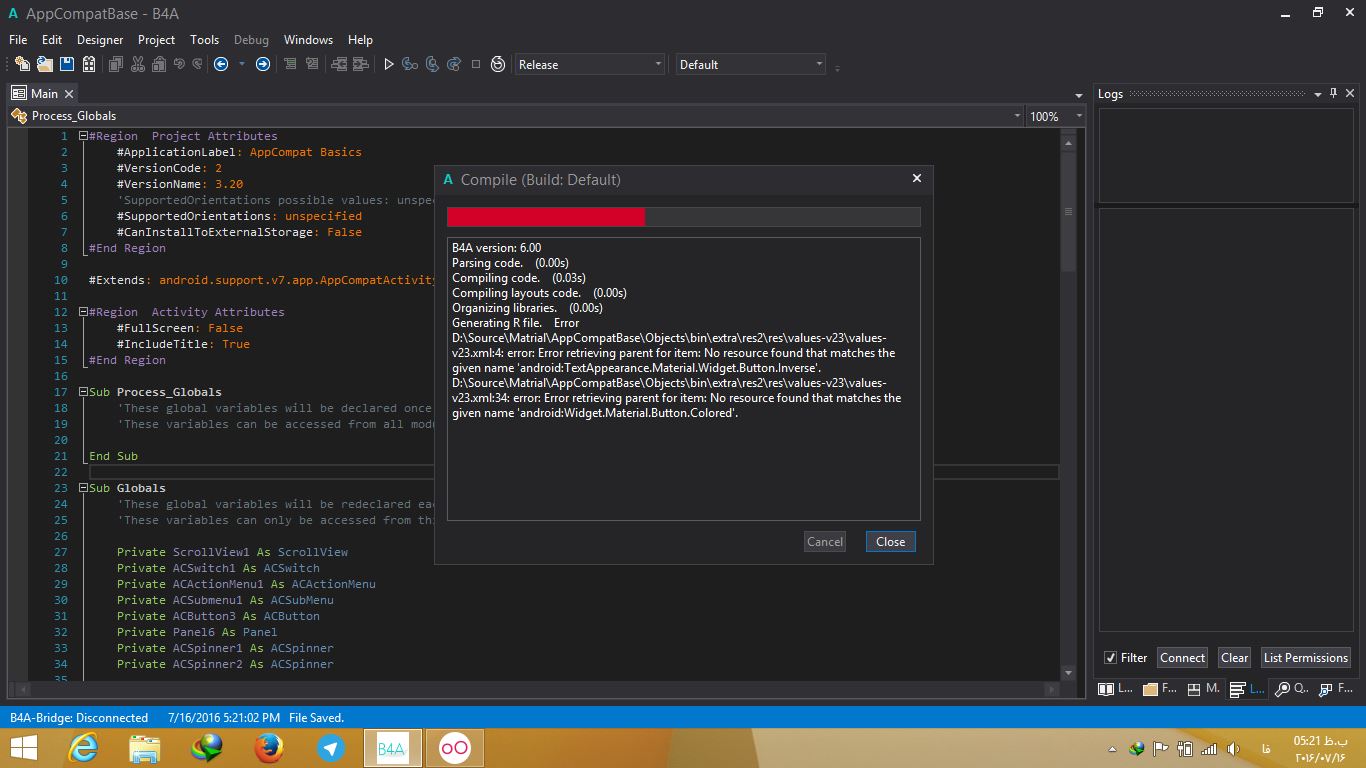Image resolution: width=1366 pixels, height=768 pixels.
Task: Click the Save icon in toolbar
Action: coord(67,64)
